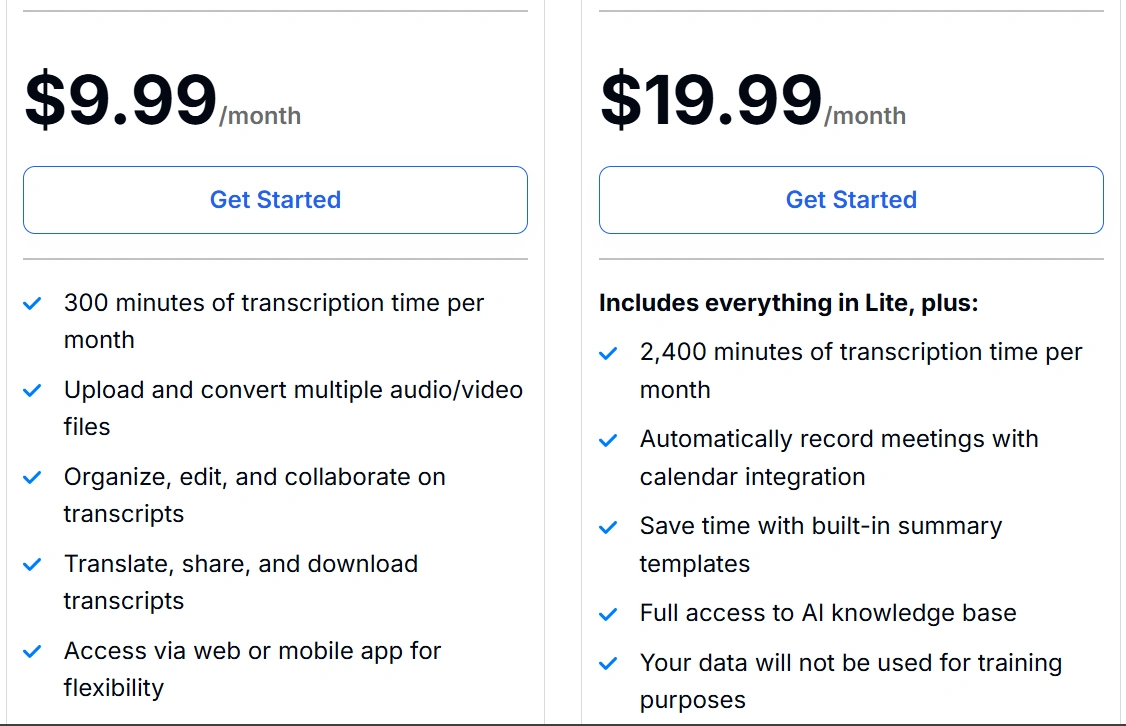The height and width of the screenshot is (726, 1126).
Task: Click the $9.99 price text
Action: click(120, 100)
